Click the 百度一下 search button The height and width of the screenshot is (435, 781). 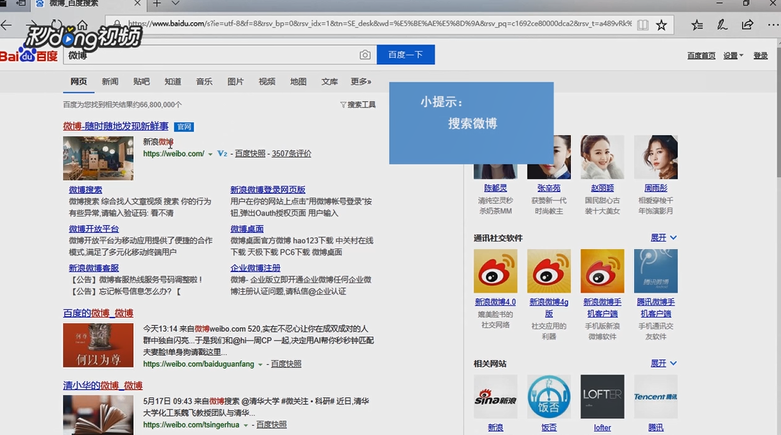coord(405,55)
